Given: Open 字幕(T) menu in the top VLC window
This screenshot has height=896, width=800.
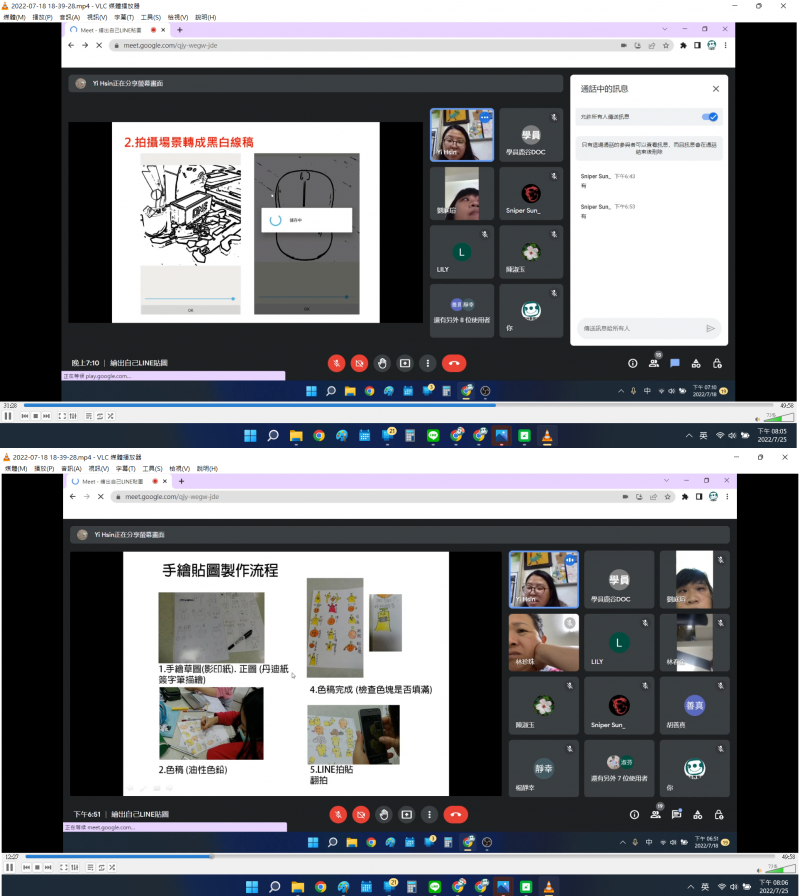Looking at the screenshot, I should click(125, 17).
